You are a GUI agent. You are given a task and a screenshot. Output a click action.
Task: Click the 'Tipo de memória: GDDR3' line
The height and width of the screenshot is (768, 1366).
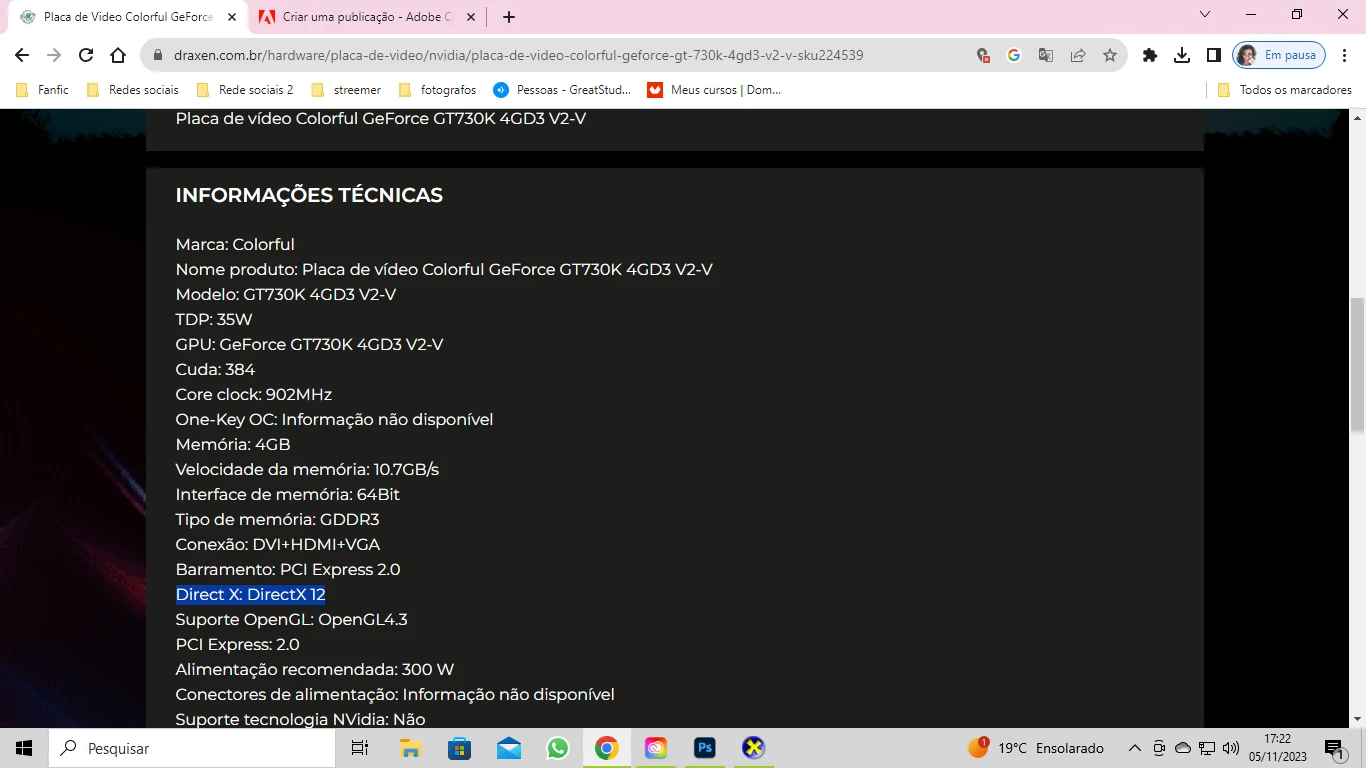[x=277, y=519]
